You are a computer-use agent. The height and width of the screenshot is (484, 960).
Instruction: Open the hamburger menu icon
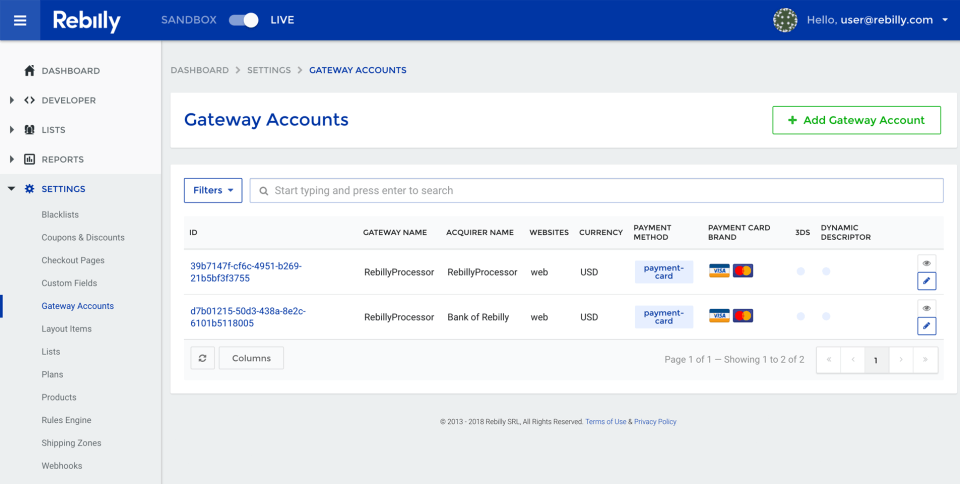tap(20, 20)
